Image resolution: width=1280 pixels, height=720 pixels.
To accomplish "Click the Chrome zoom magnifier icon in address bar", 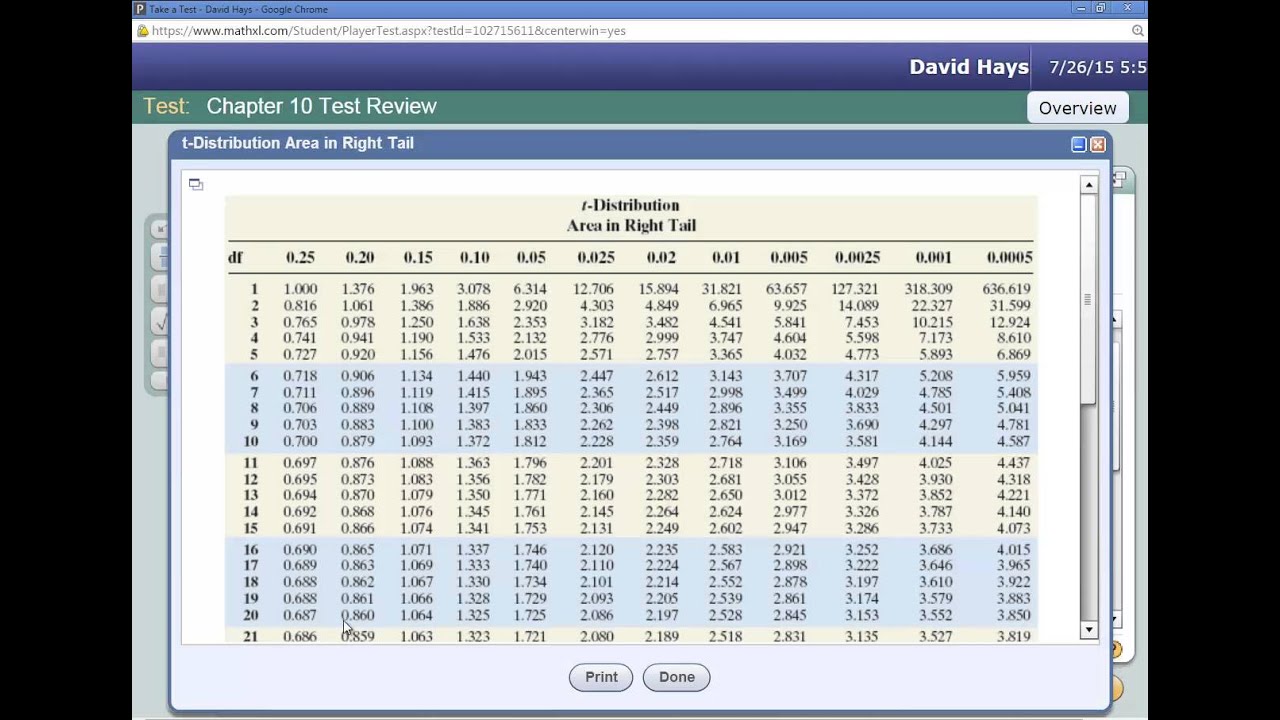I will click(1138, 31).
